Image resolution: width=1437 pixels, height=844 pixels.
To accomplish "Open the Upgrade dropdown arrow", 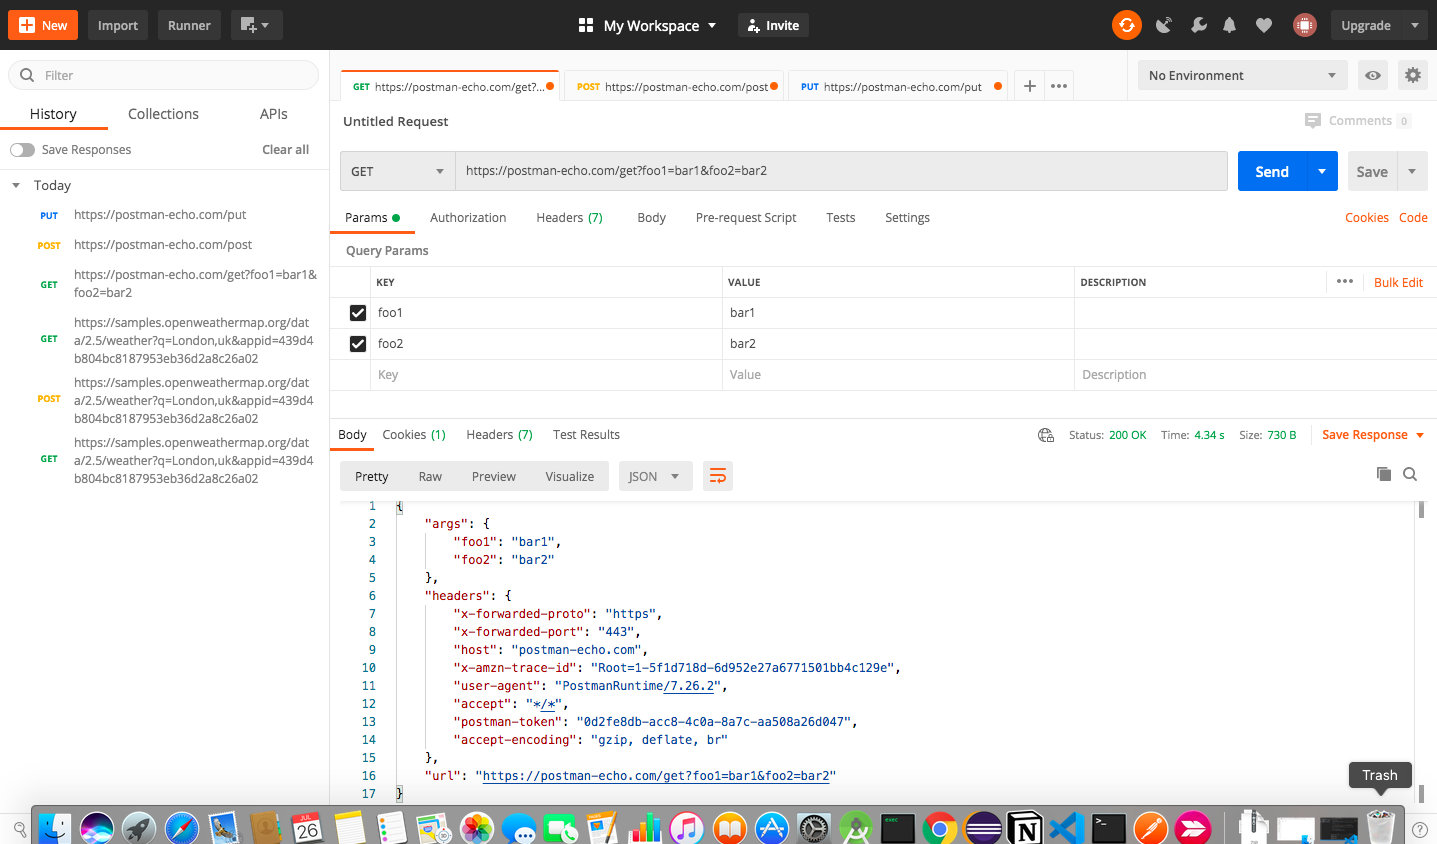I will (1414, 25).
